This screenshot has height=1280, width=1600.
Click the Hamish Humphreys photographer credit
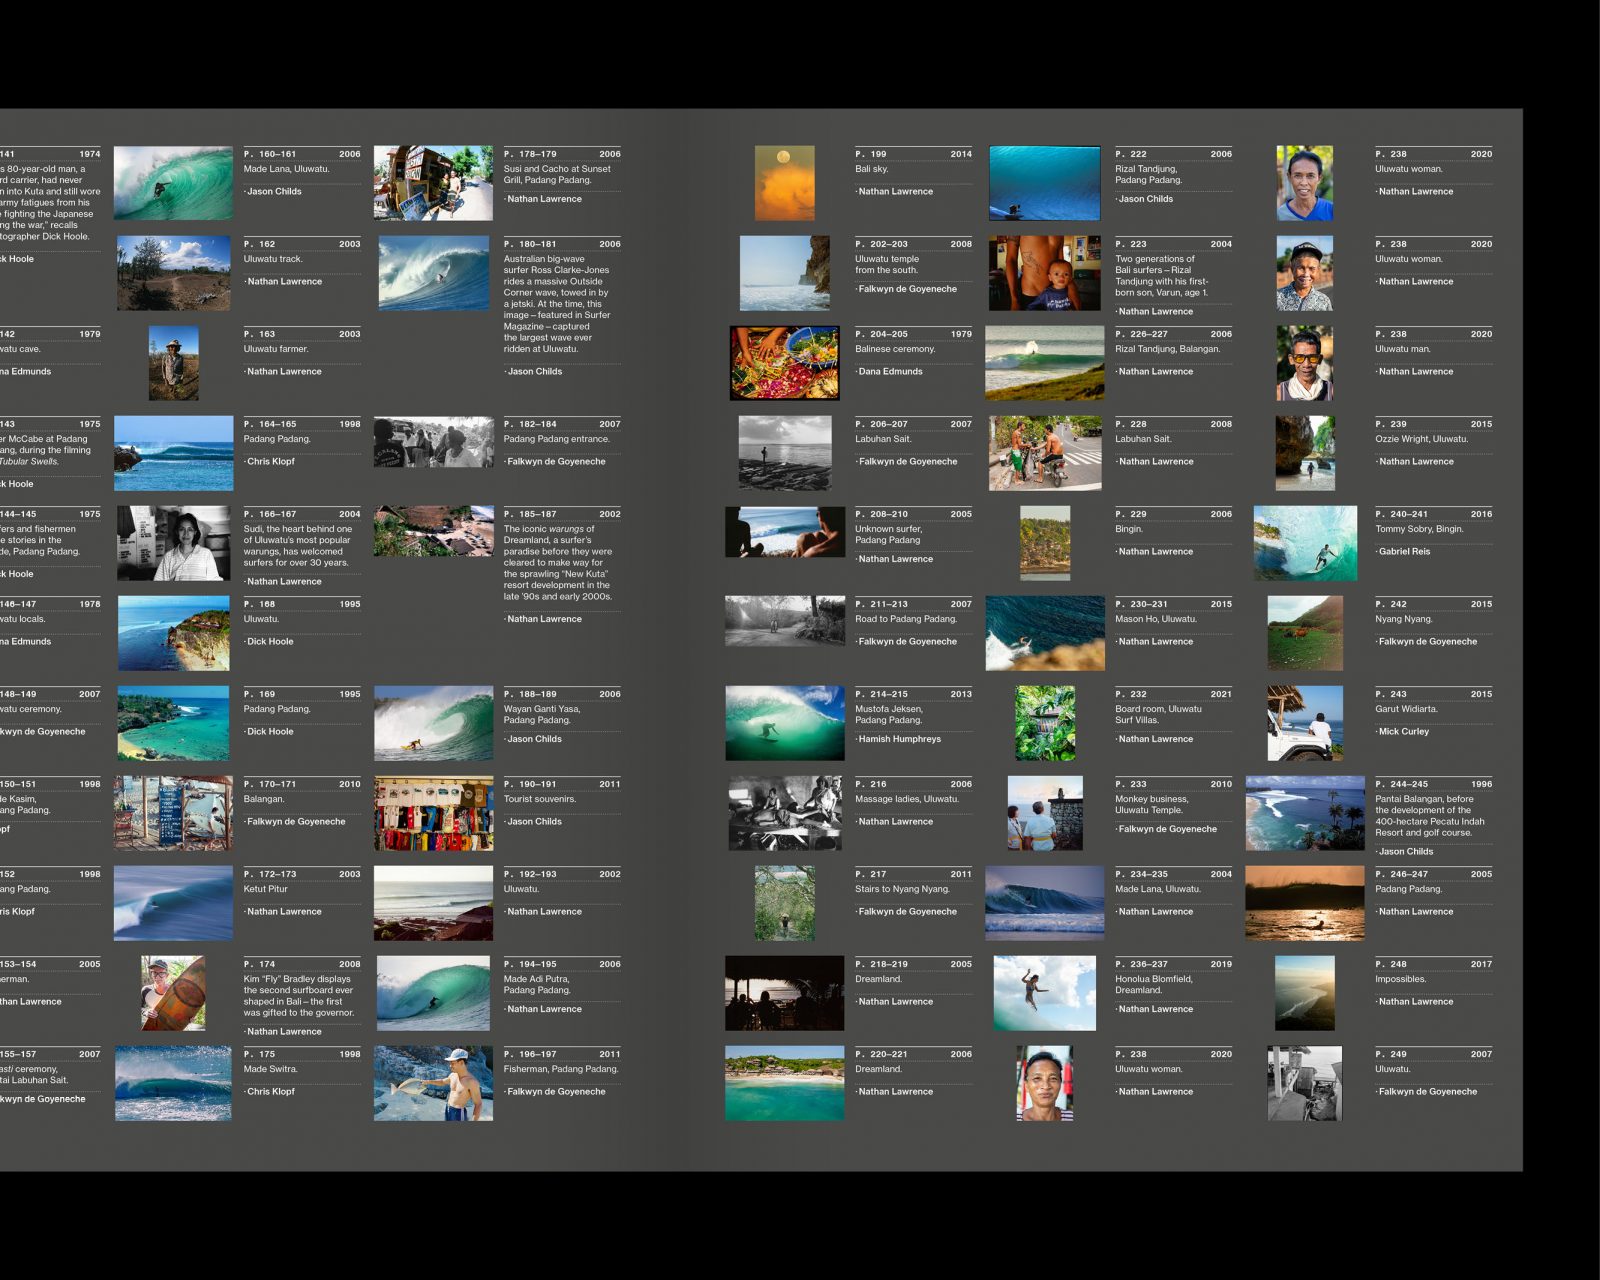pos(900,739)
